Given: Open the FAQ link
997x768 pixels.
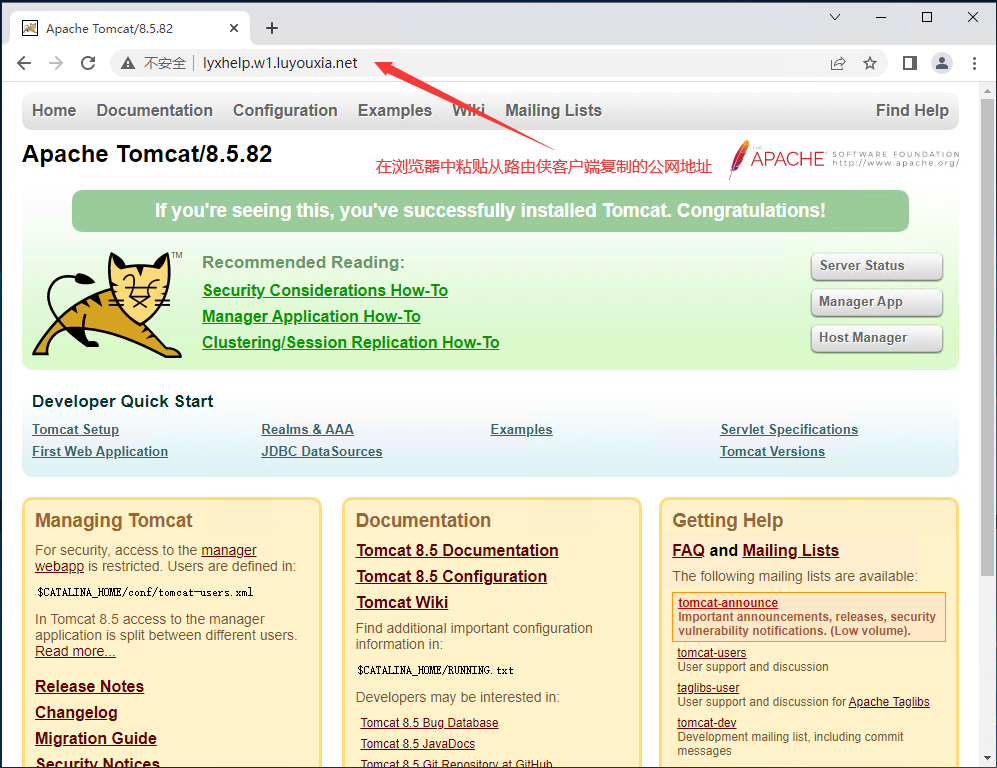Looking at the screenshot, I should 689,551.
